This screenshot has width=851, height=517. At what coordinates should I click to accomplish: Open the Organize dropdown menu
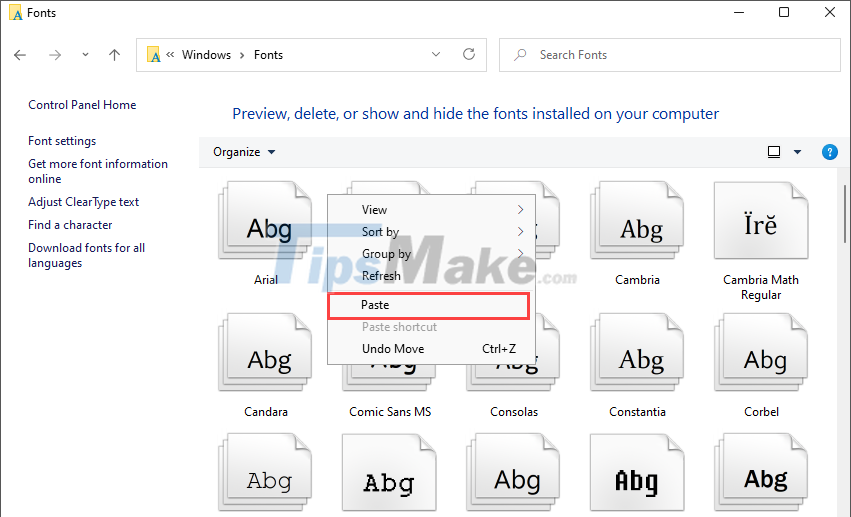(x=244, y=152)
